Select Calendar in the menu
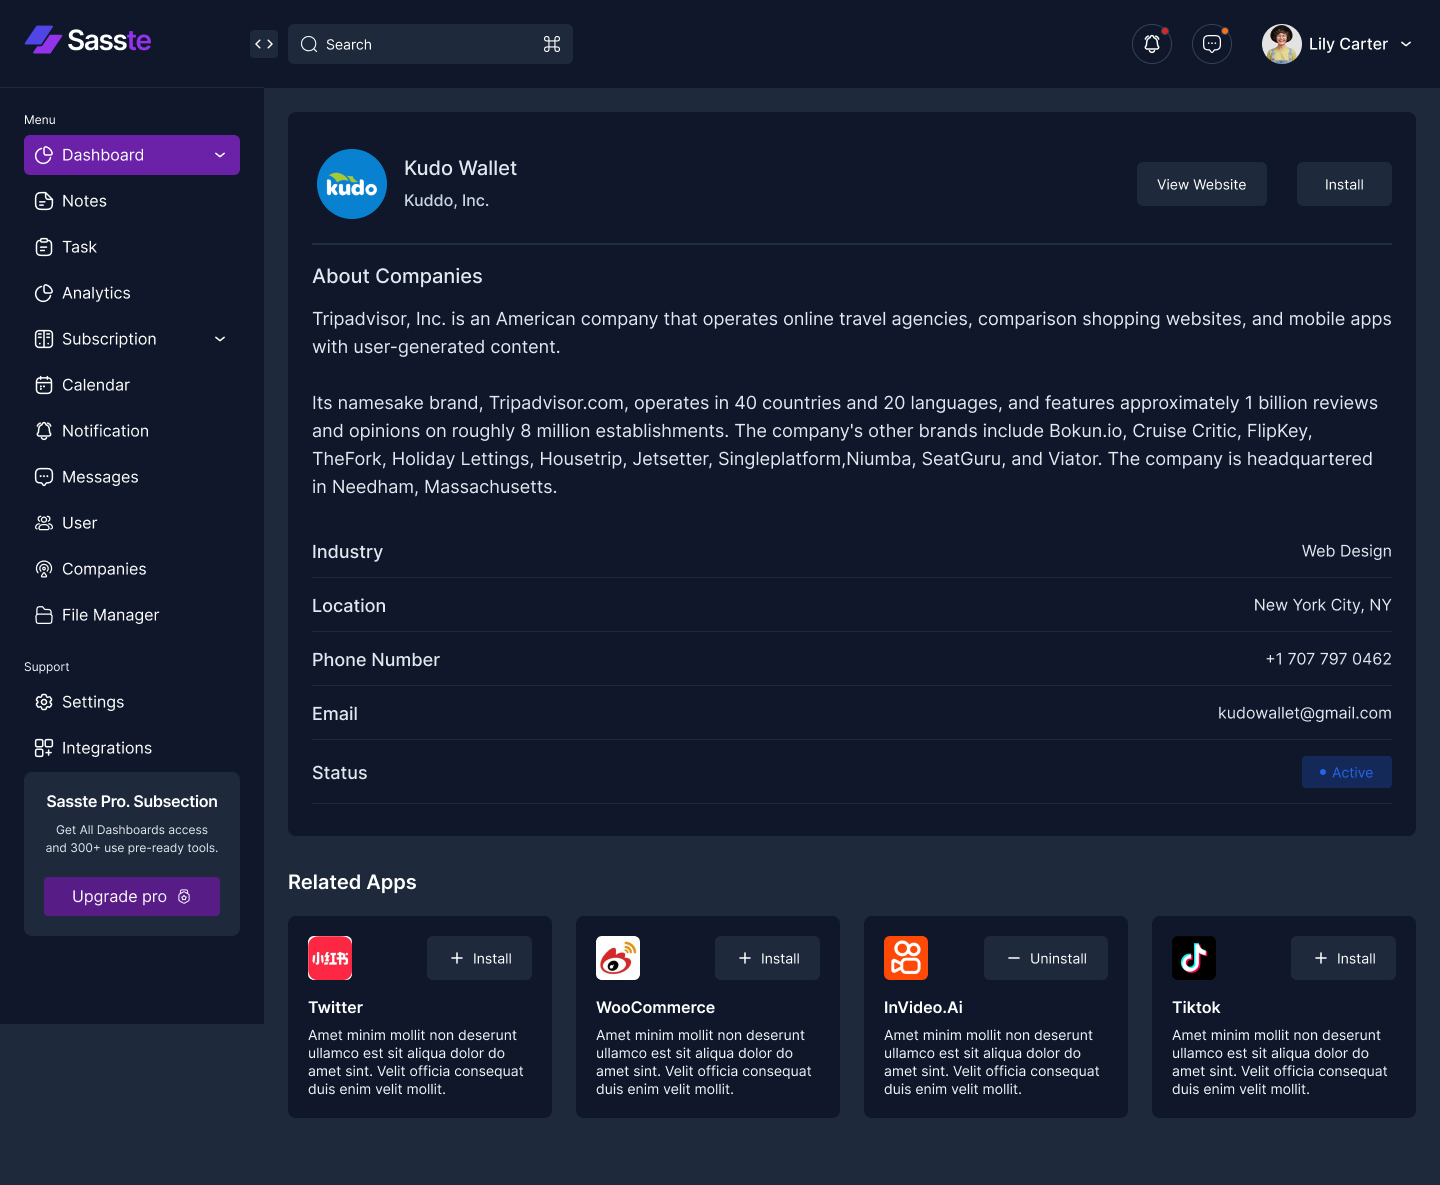Viewport: 1440px width, 1185px height. tap(132, 385)
